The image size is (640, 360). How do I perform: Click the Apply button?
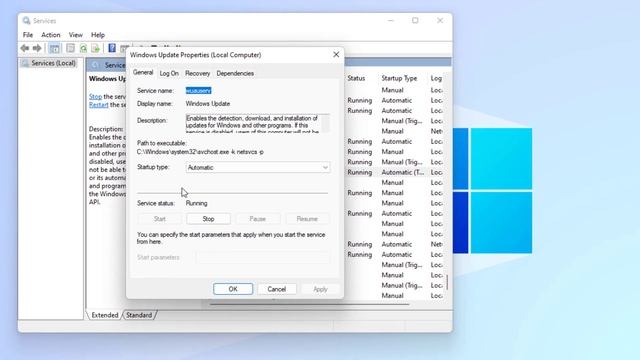(x=320, y=289)
